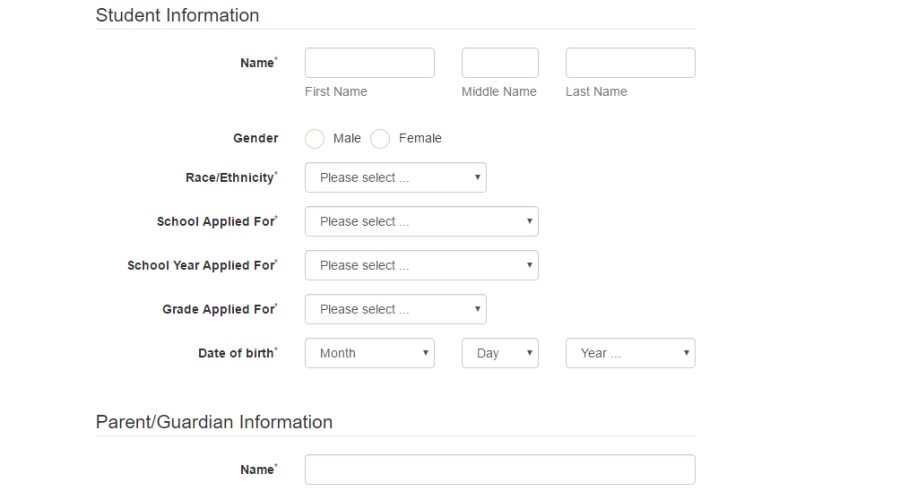Click the First Name input field
Image resolution: width=900 pixels, height=491 pixels.
369,63
